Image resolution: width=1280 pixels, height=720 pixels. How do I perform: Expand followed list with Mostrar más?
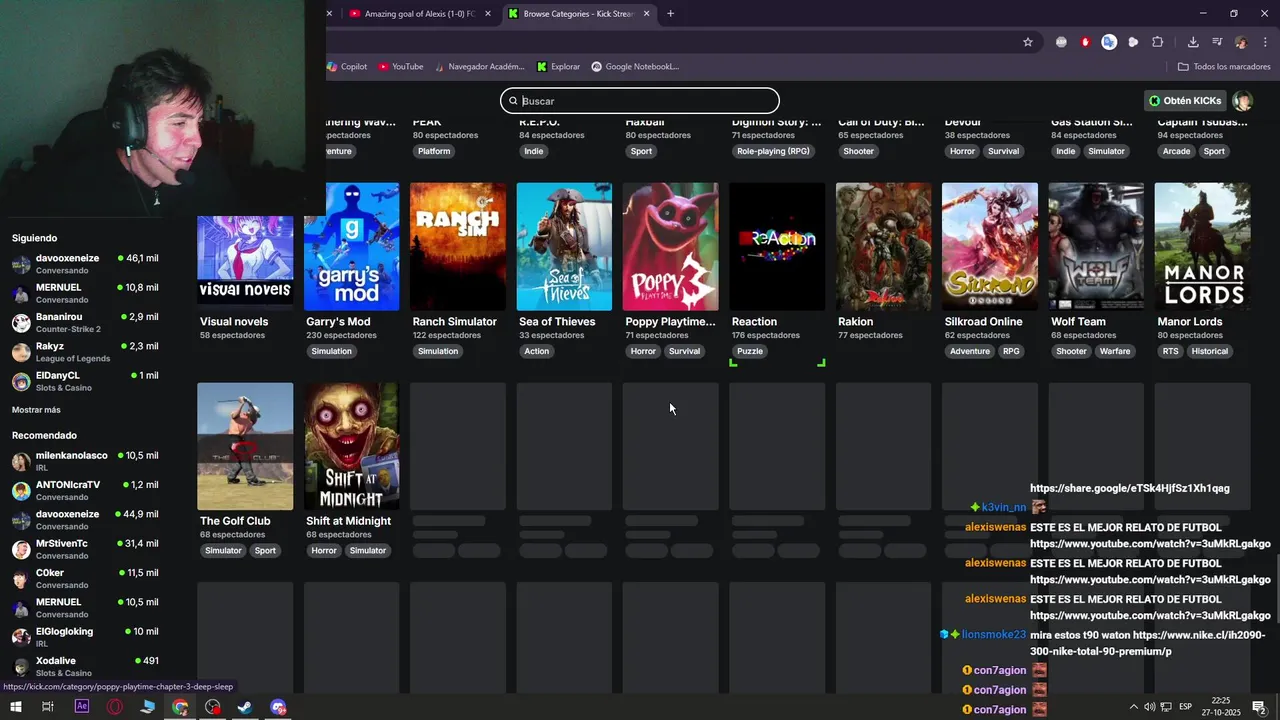tap(36, 410)
